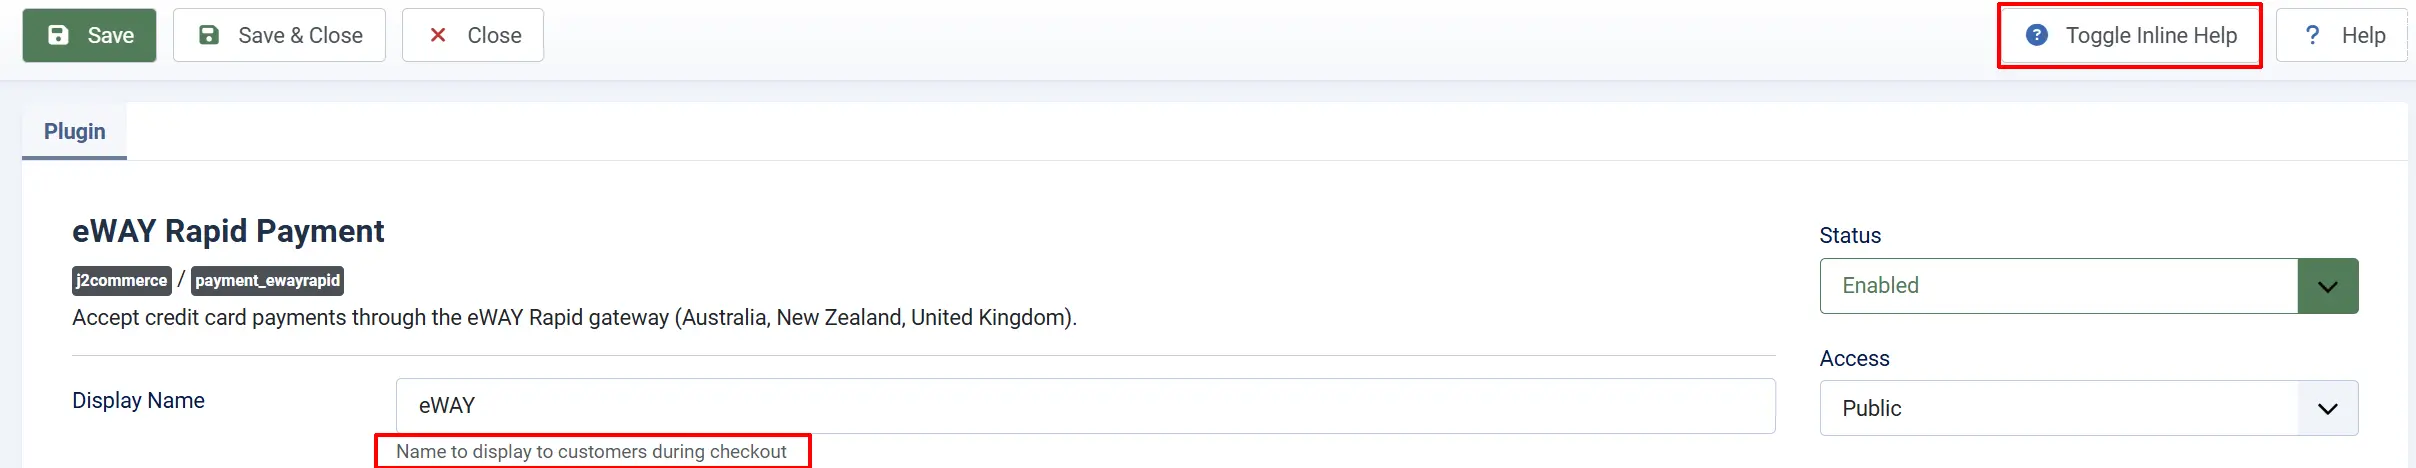Click the Access dropdown chevron icon
This screenshot has width=2416, height=468.
(x=2328, y=408)
